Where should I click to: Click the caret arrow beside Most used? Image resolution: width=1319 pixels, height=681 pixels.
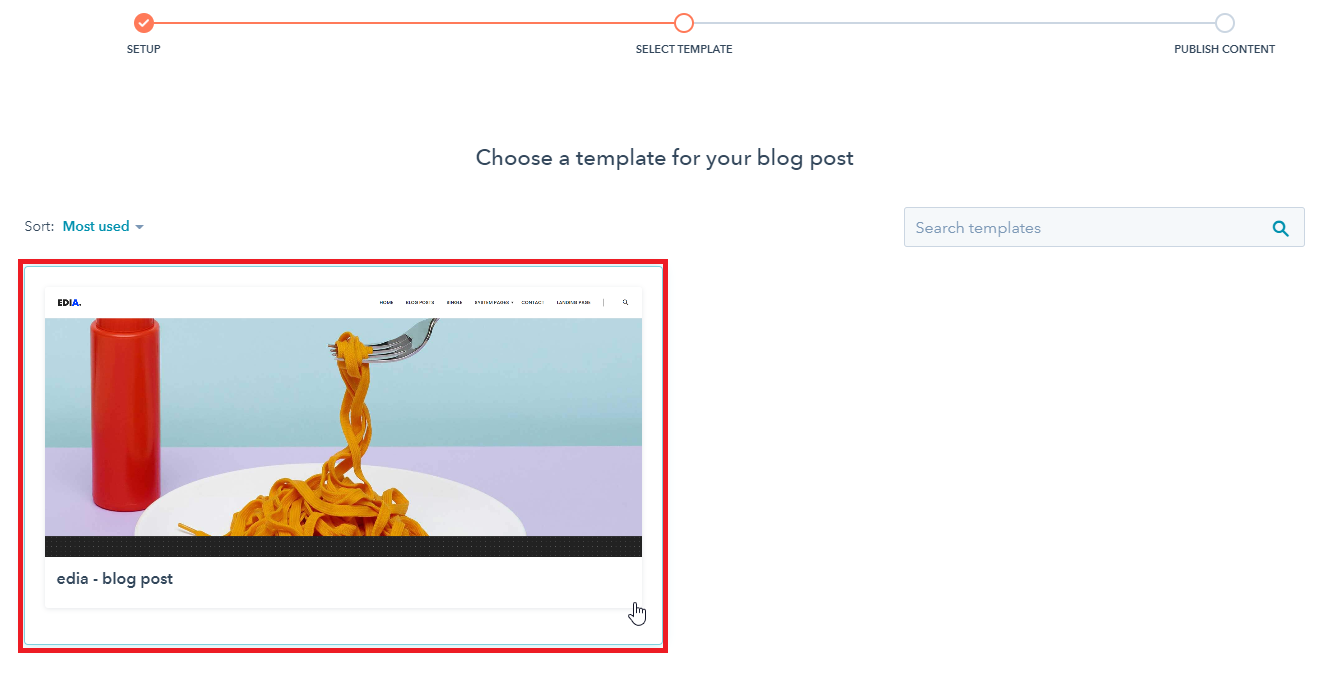point(139,227)
